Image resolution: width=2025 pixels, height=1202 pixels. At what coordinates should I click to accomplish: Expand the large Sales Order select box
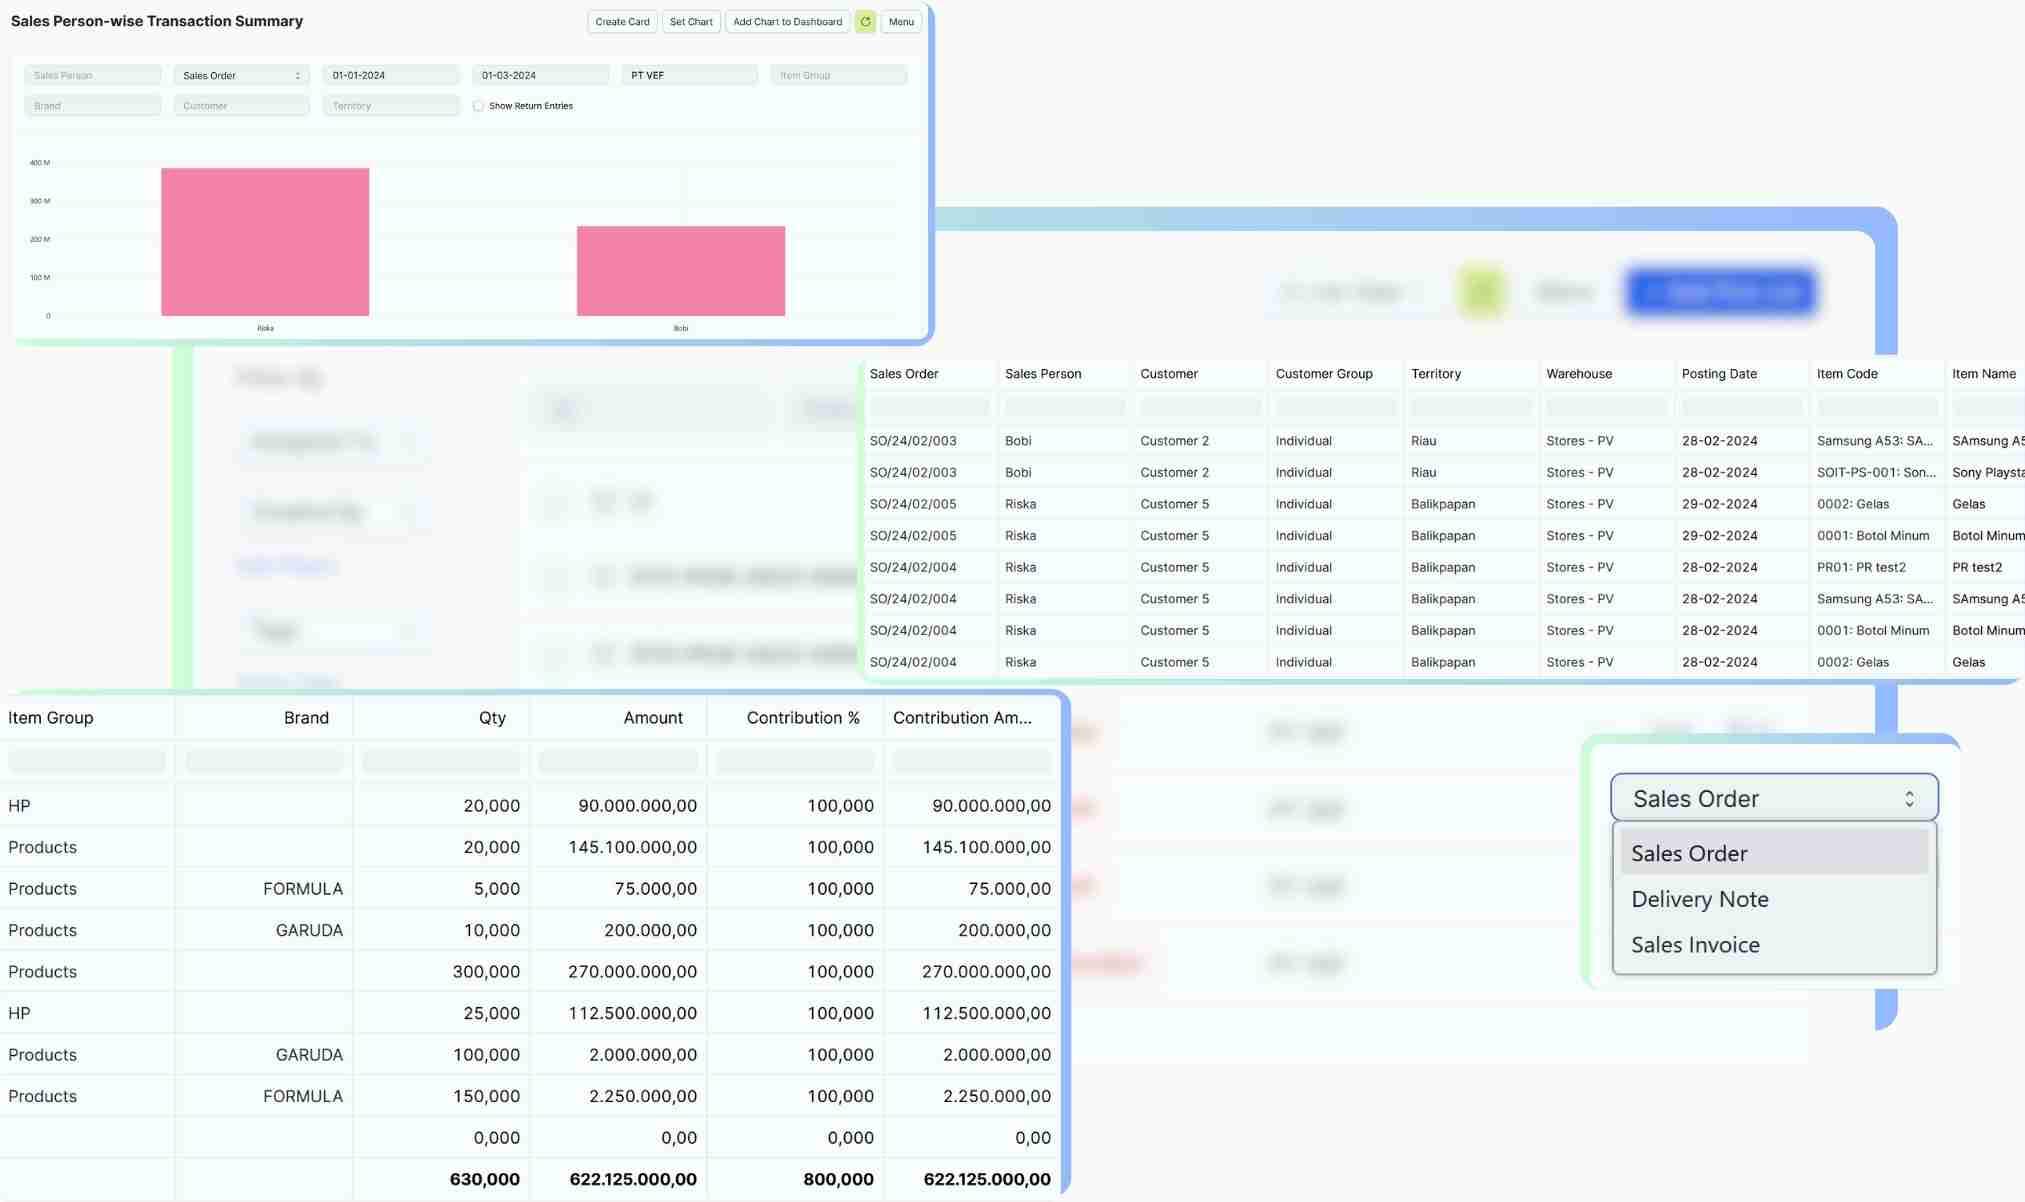tap(1773, 799)
